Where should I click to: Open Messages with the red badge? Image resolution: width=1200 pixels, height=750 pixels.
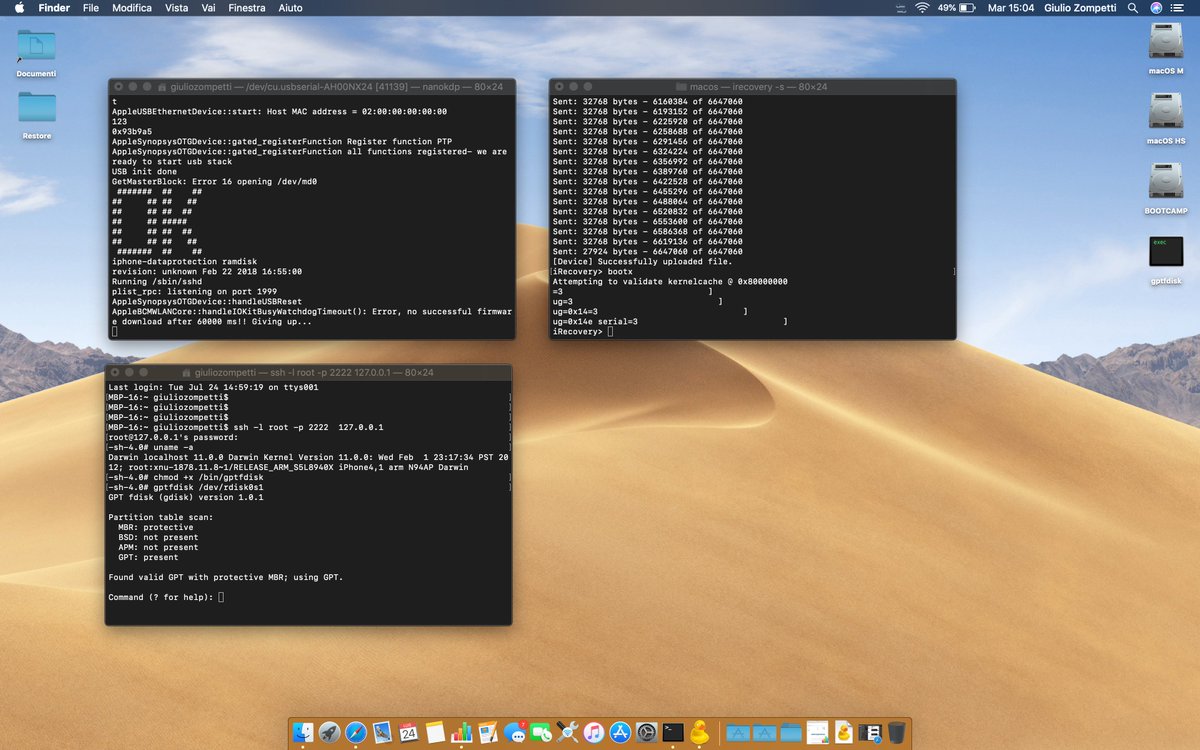pos(516,733)
